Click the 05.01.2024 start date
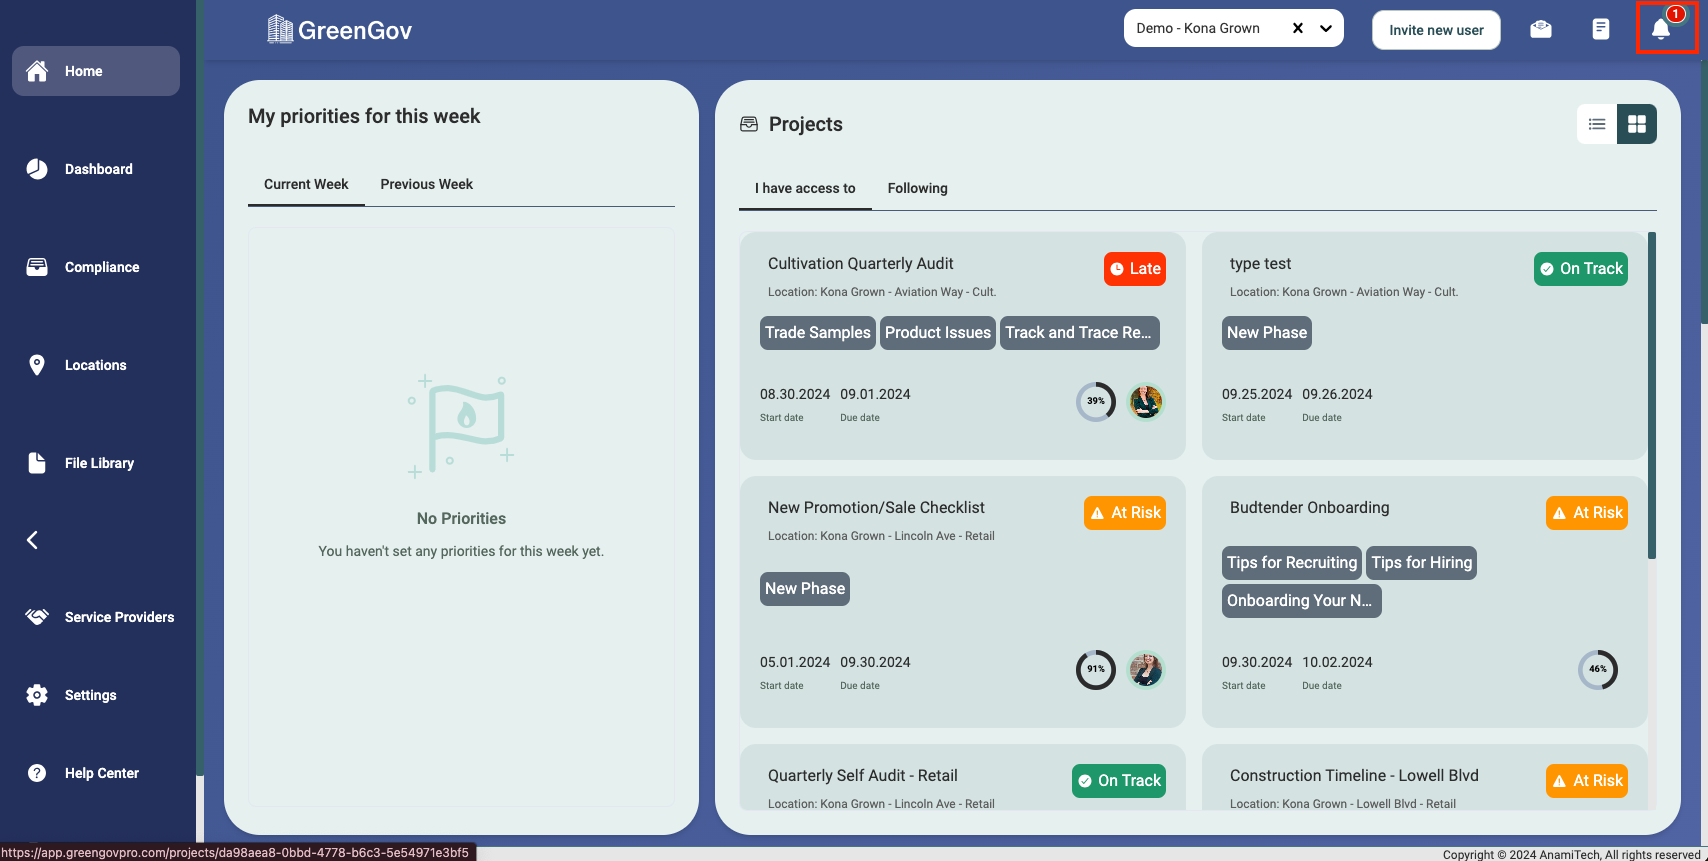1708x861 pixels. point(795,662)
